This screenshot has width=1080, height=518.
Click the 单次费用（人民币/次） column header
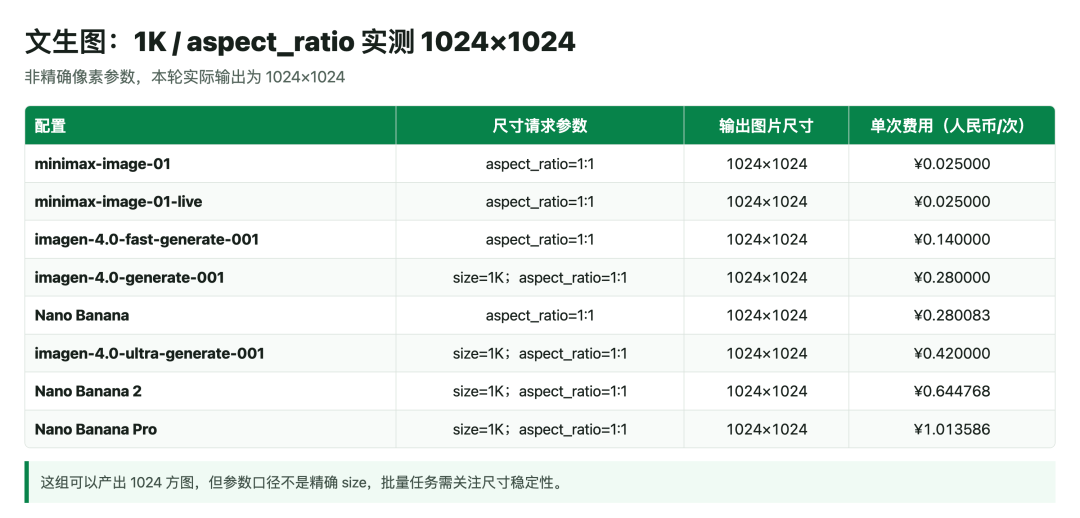pos(952,125)
